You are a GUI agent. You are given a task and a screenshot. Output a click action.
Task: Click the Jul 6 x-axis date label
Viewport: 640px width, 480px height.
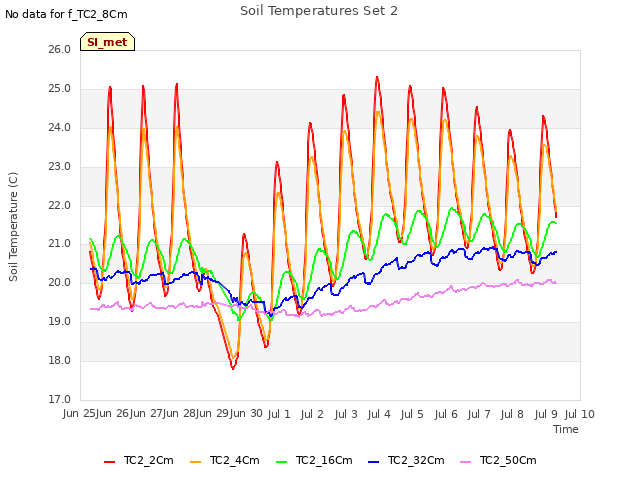446,414
